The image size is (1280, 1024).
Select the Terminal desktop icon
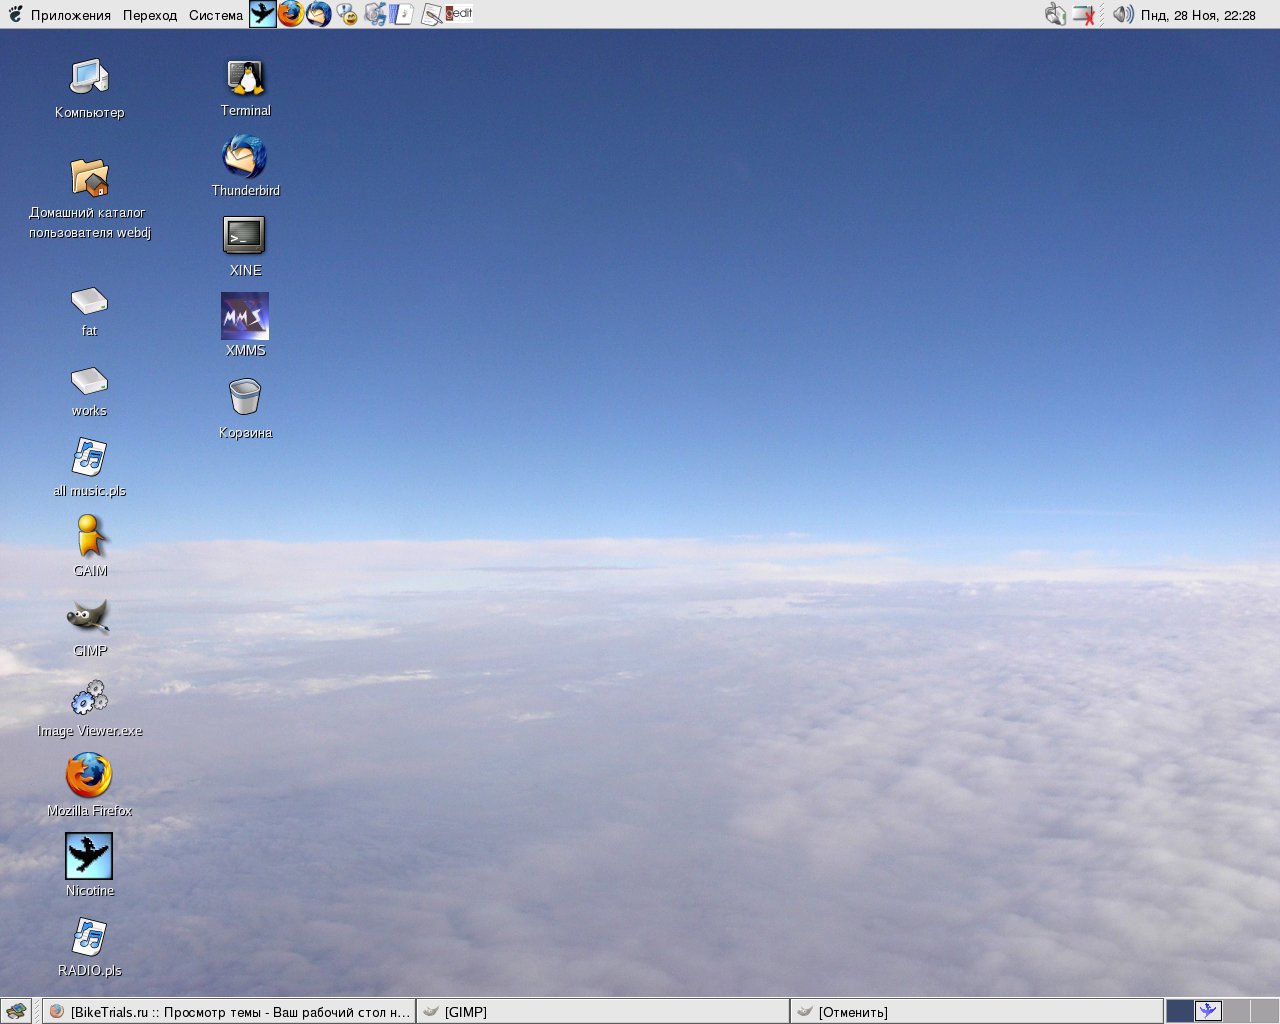tap(245, 78)
